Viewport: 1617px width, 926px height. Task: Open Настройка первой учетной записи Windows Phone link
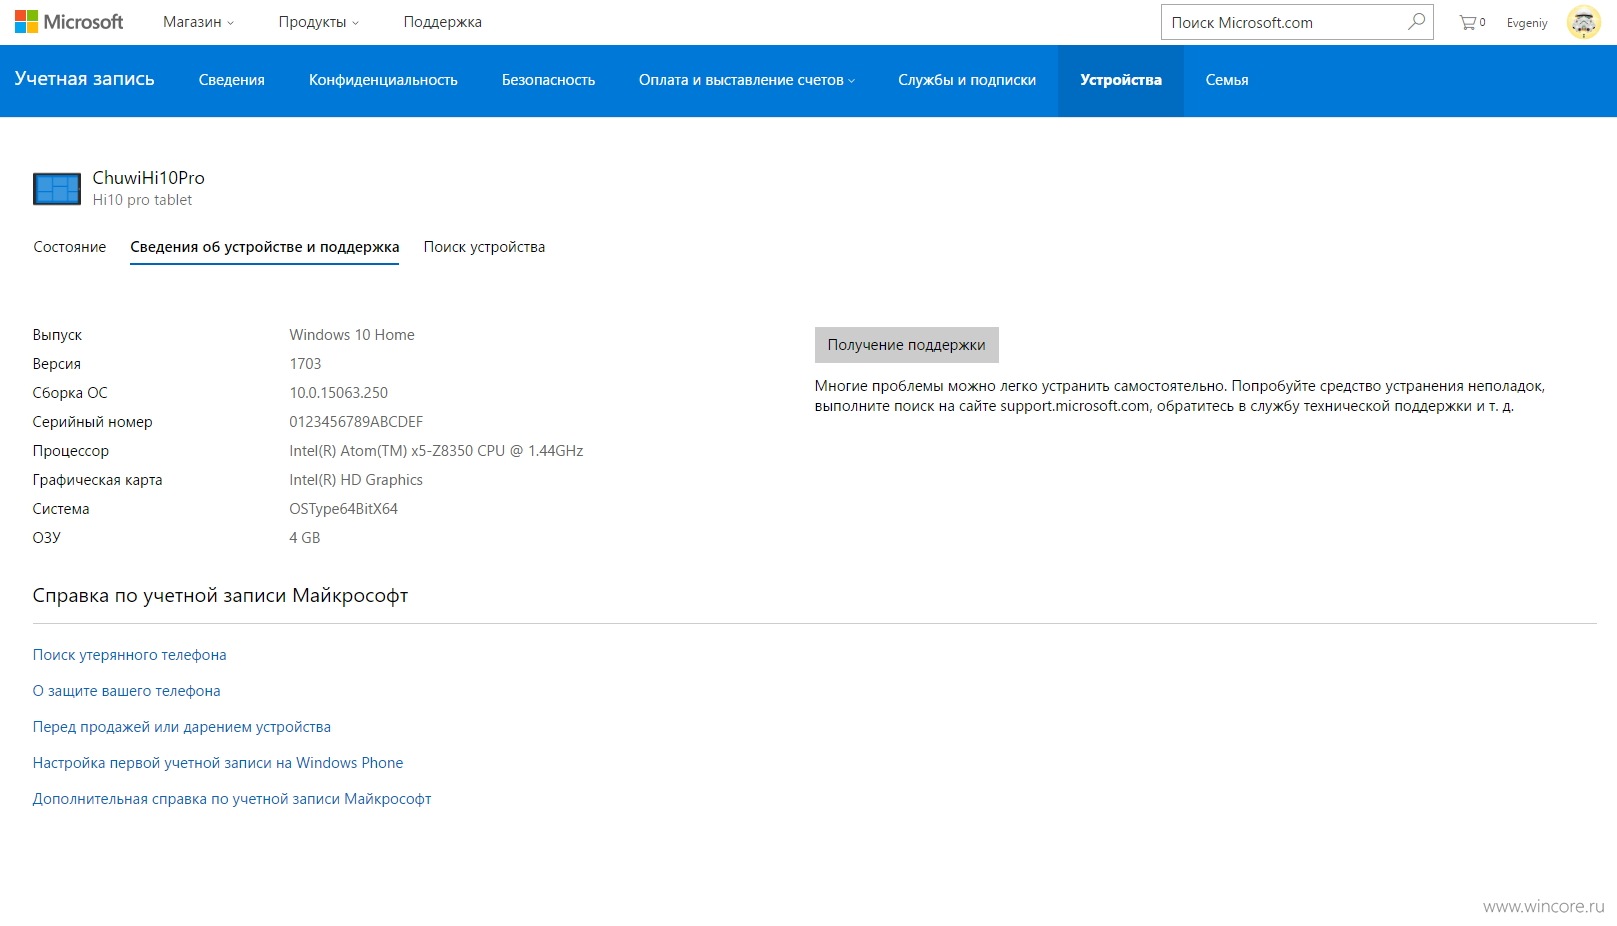pyautogui.click(x=218, y=763)
